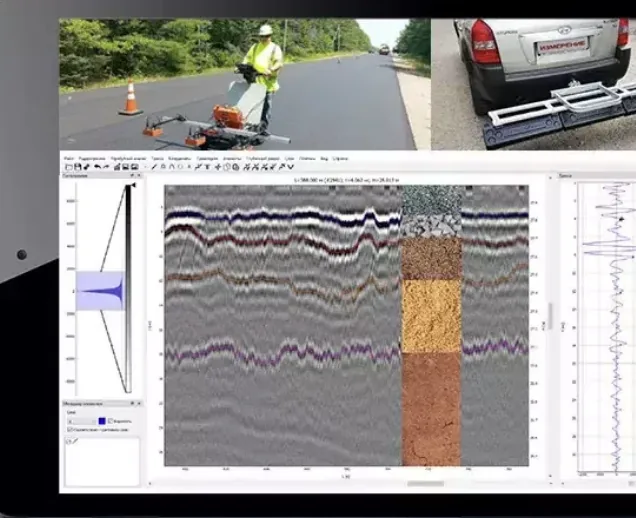Click the vertical grayscale gradient bar
Screen dimensions: 636x518
[128, 288]
